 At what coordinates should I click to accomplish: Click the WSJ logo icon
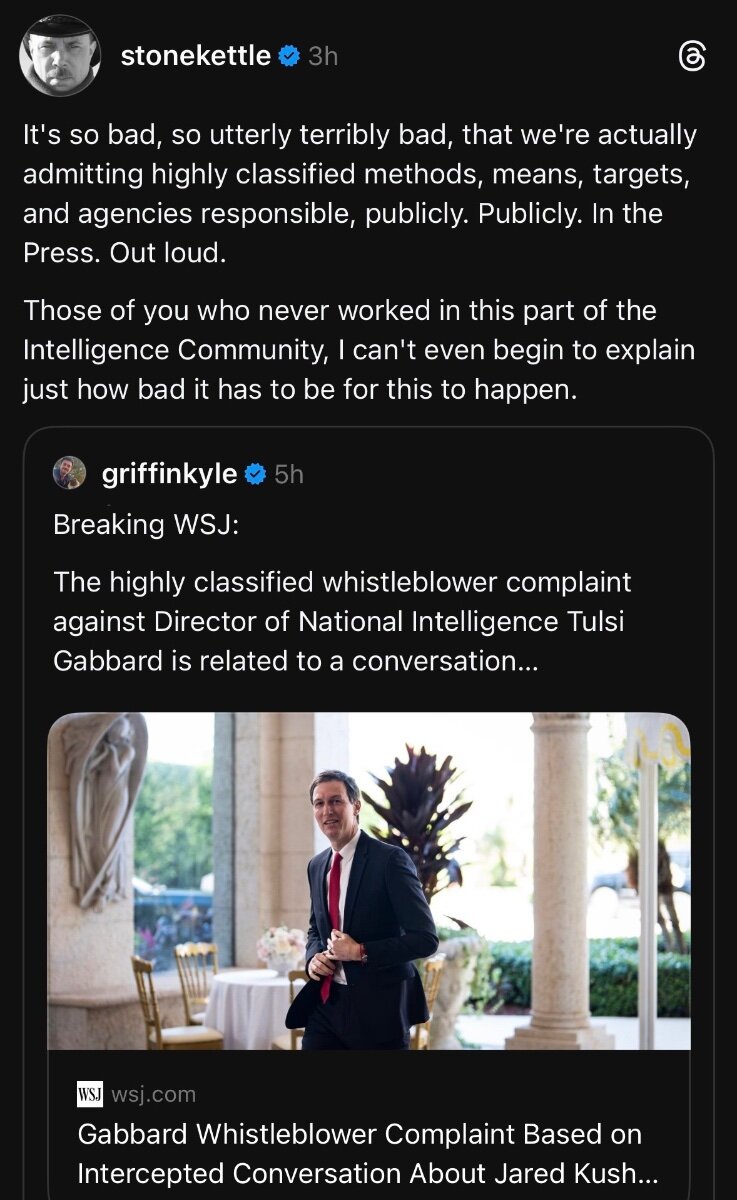pyautogui.click(x=90, y=1094)
